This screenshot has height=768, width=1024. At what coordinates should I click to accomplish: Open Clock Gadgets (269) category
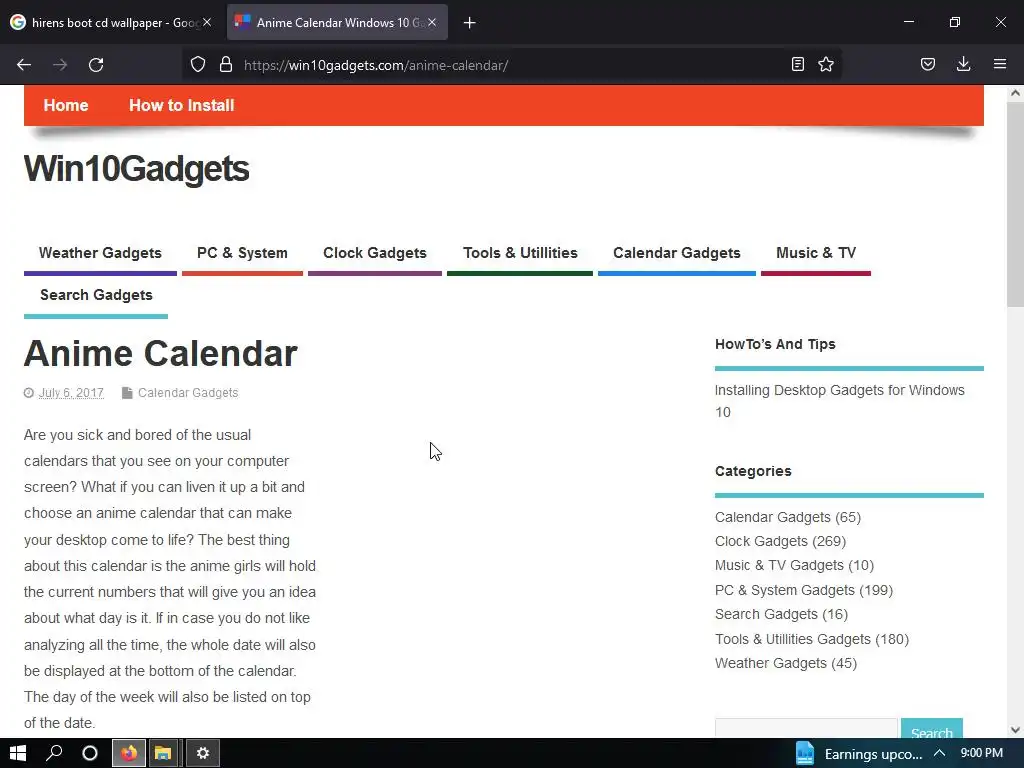point(780,541)
